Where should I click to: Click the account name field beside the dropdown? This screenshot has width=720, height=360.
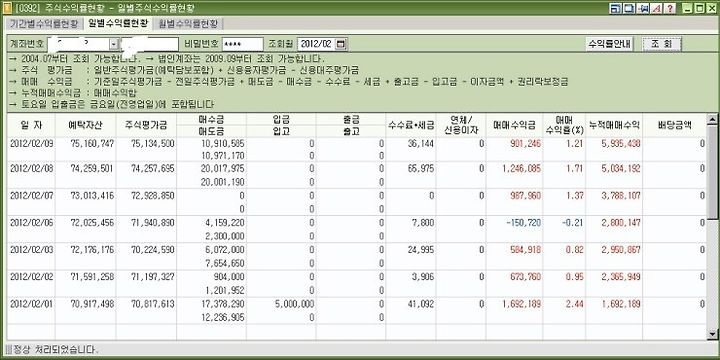(149, 44)
